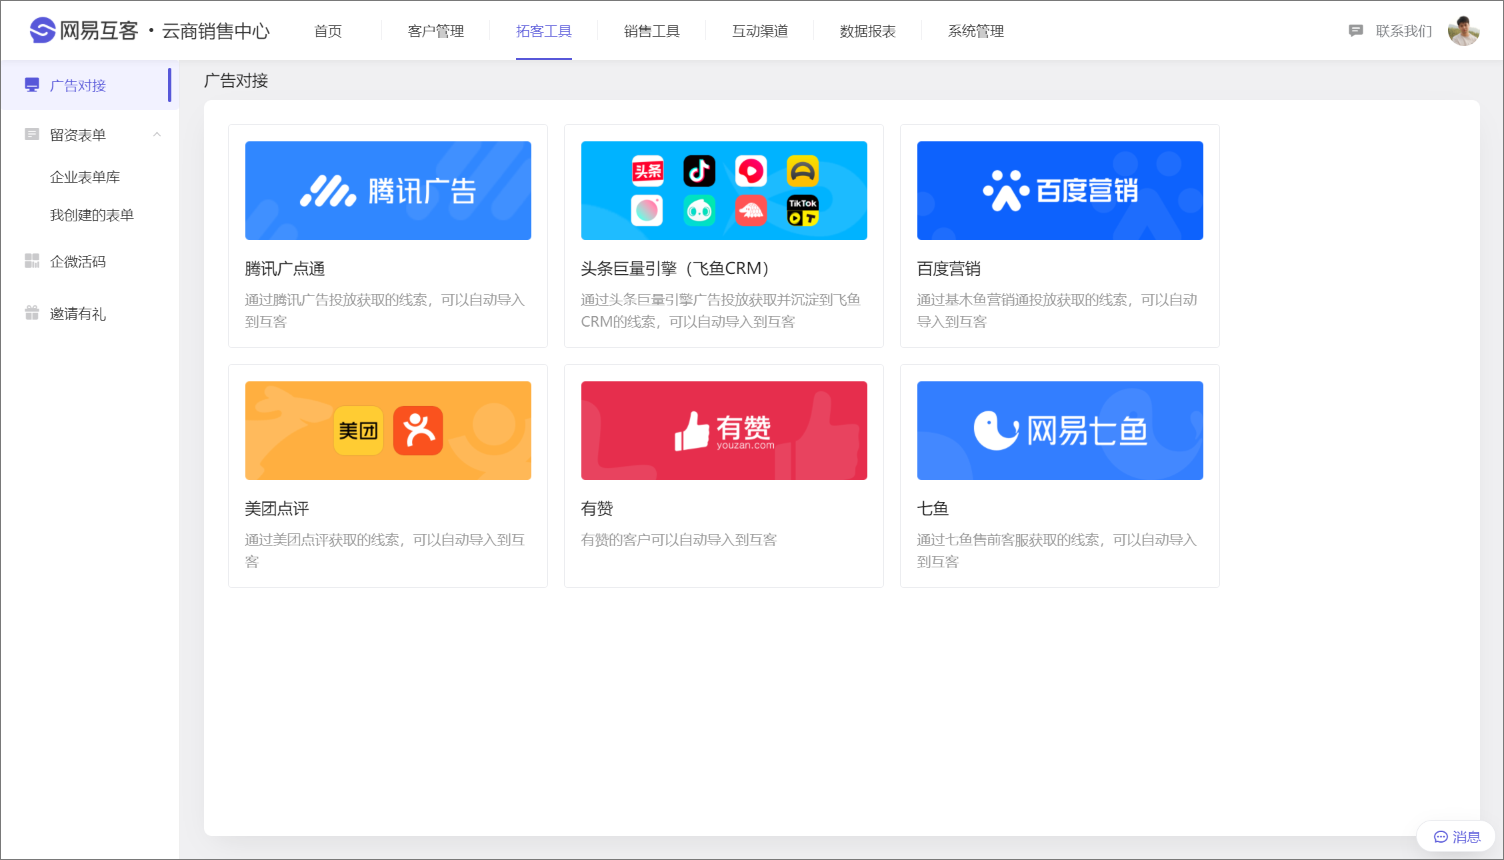
Task: Open the 首页 menu item
Action: point(328,31)
